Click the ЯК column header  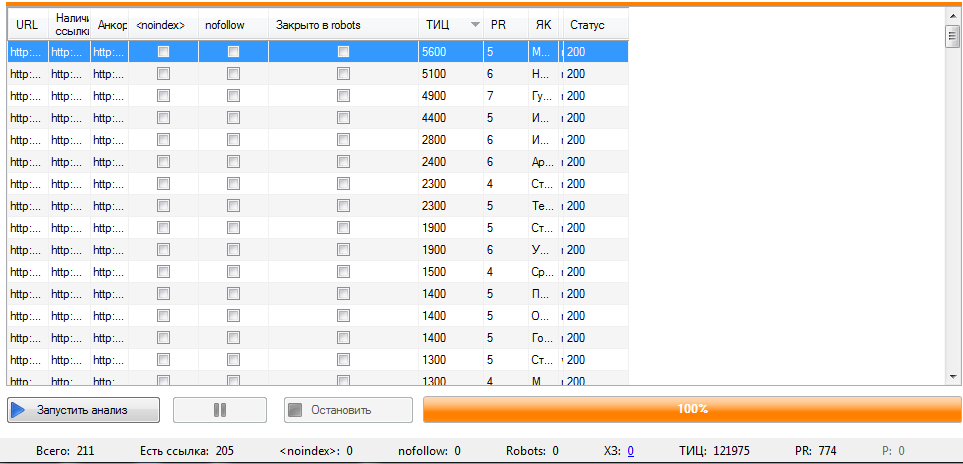[542, 24]
